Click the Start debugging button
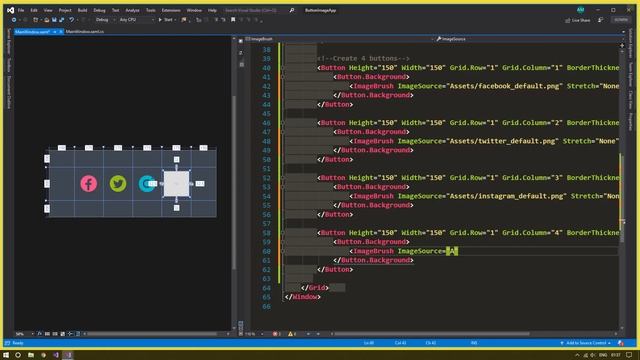640x360 pixels. point(166,20)
